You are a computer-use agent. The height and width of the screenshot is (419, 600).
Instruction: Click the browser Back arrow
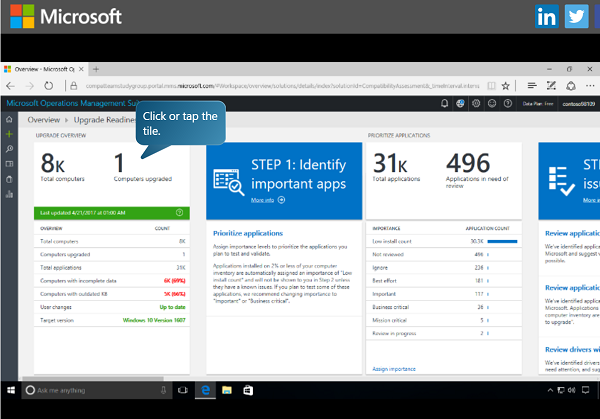[11, 86]
